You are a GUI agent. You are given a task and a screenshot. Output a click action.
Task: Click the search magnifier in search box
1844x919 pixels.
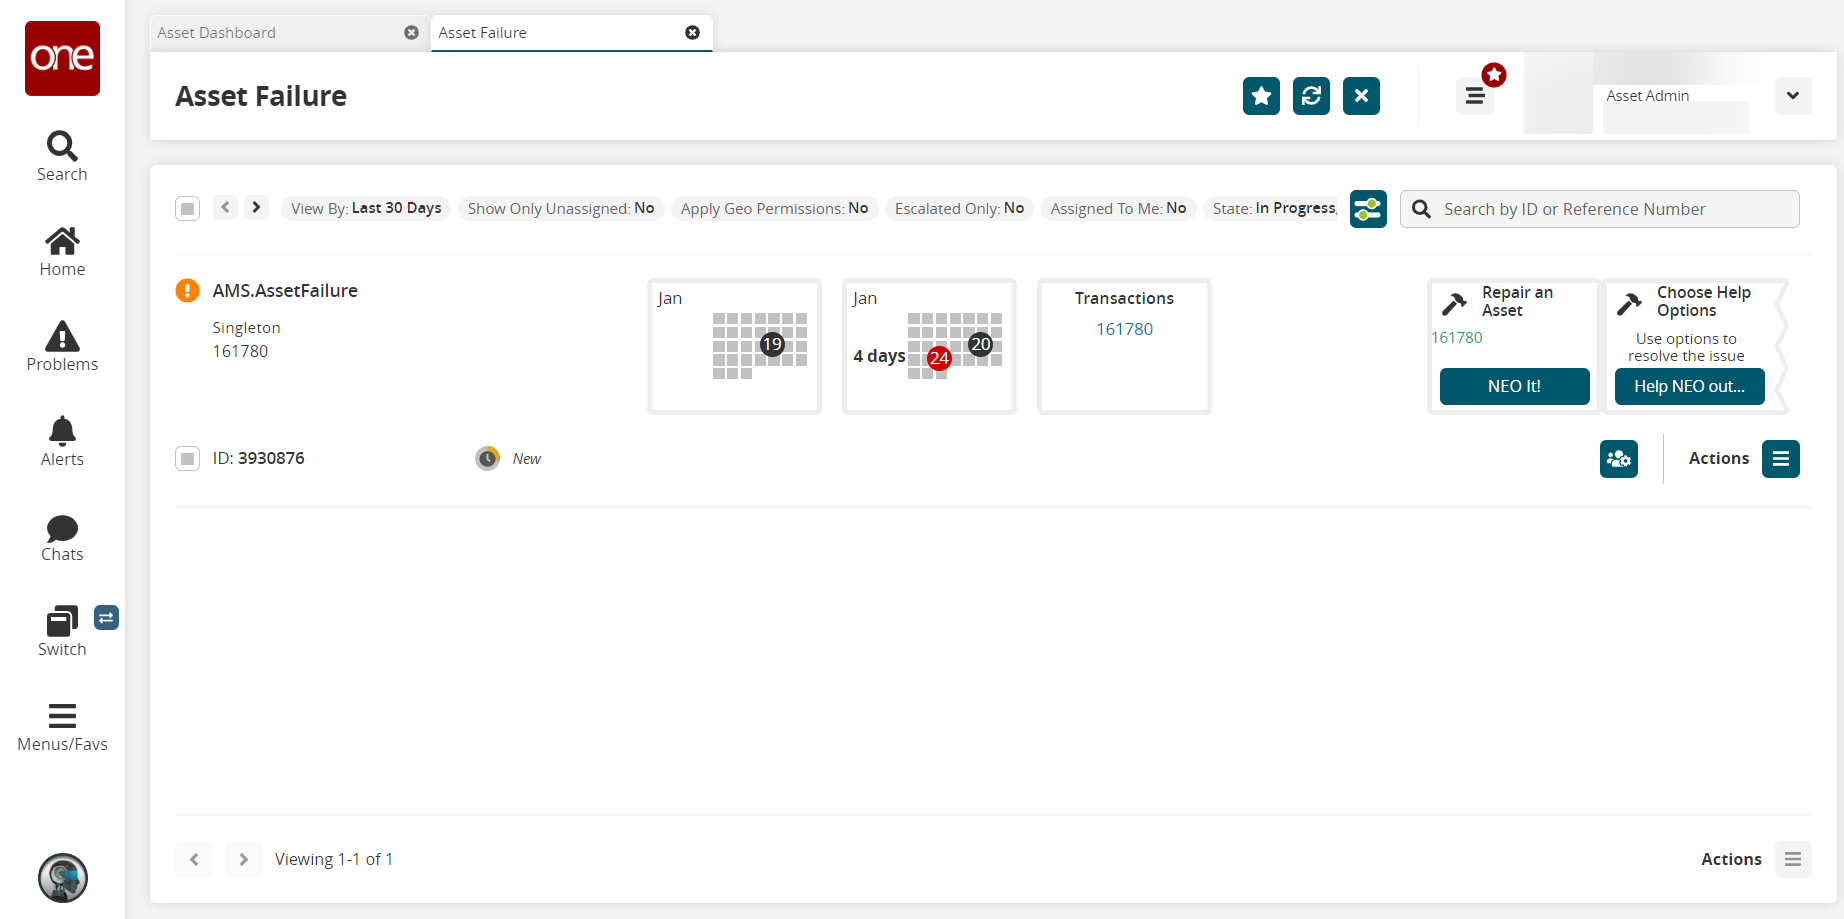coord(1421,209)
